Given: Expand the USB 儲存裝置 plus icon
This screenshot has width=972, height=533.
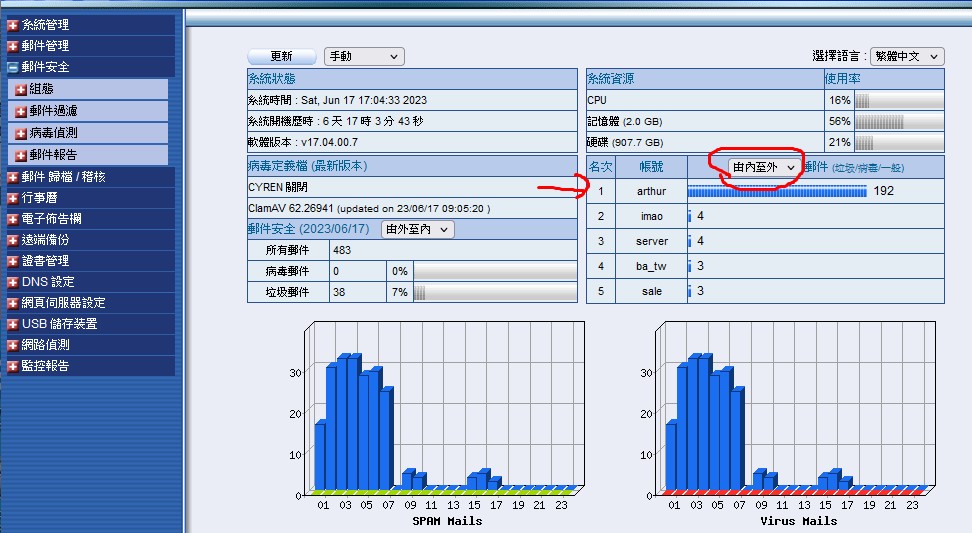Looking at the screenshot, I should point(13,324).
